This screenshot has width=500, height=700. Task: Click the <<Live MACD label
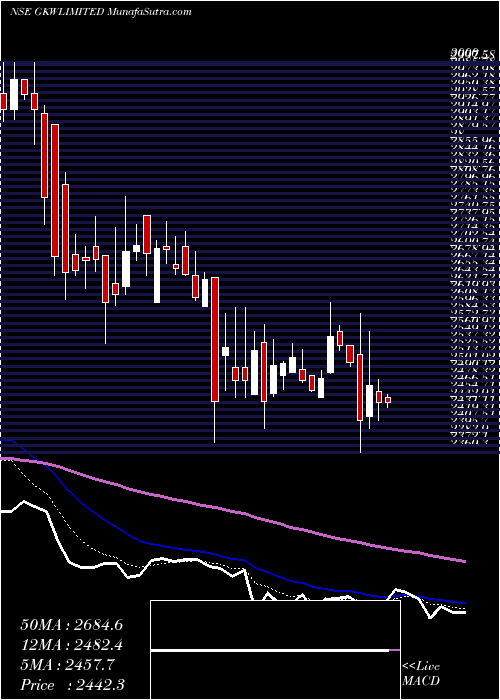pyautogui.click(x=421, y=674)
